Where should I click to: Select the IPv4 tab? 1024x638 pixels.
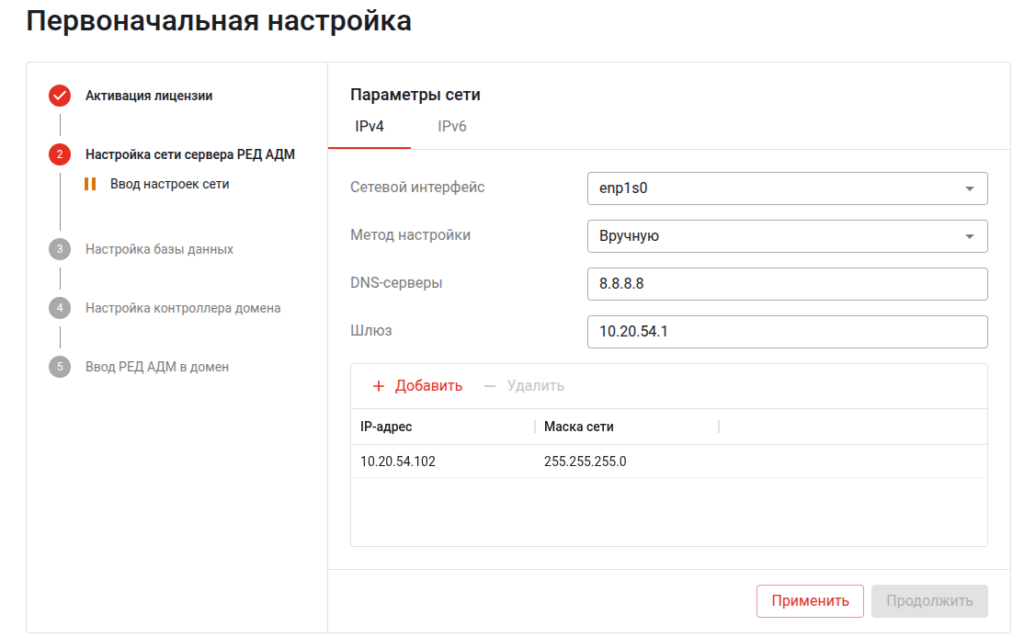(368, 126)
